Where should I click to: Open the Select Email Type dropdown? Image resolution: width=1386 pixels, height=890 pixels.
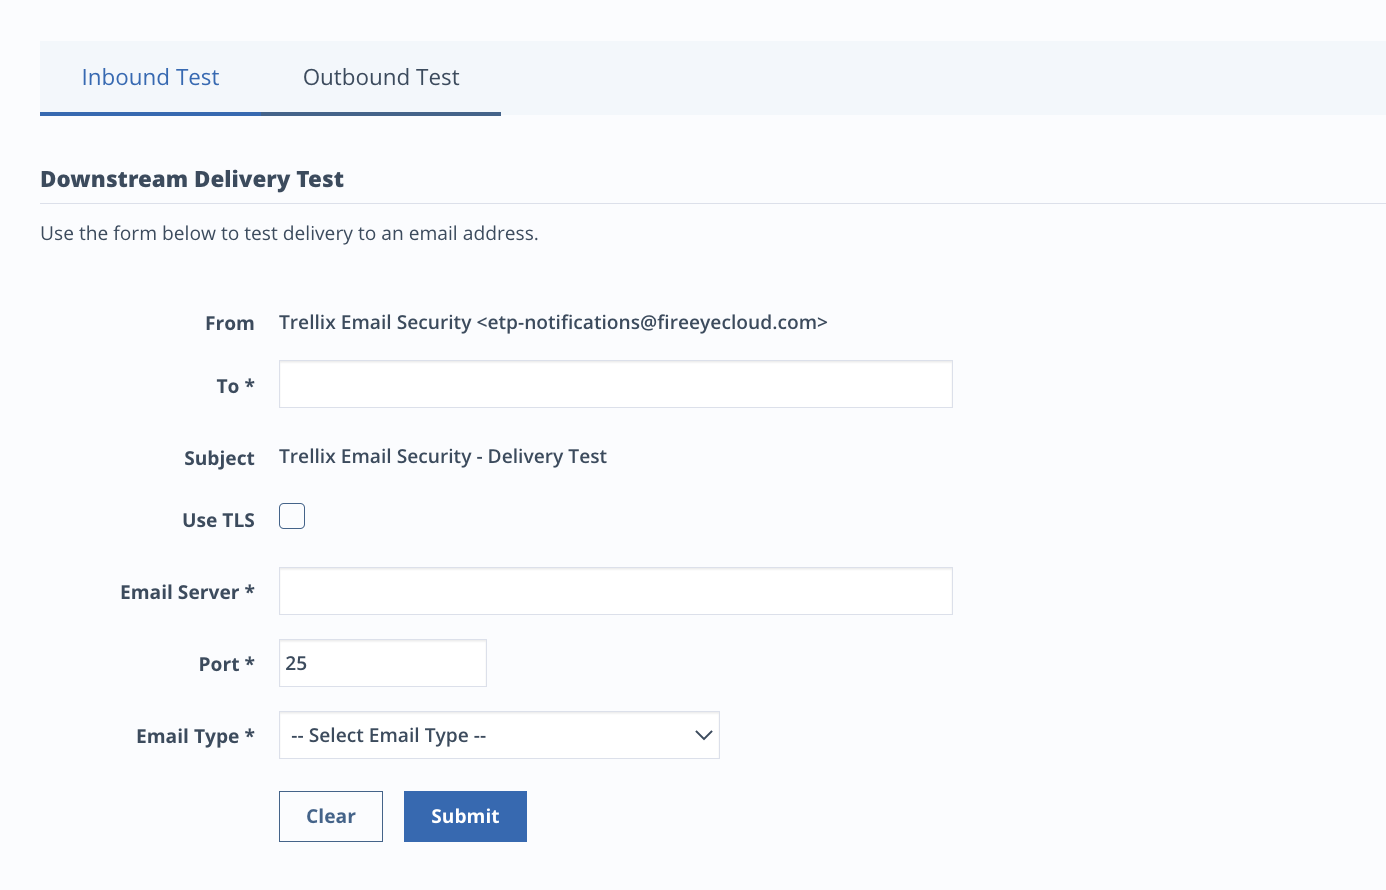[499, 735]
